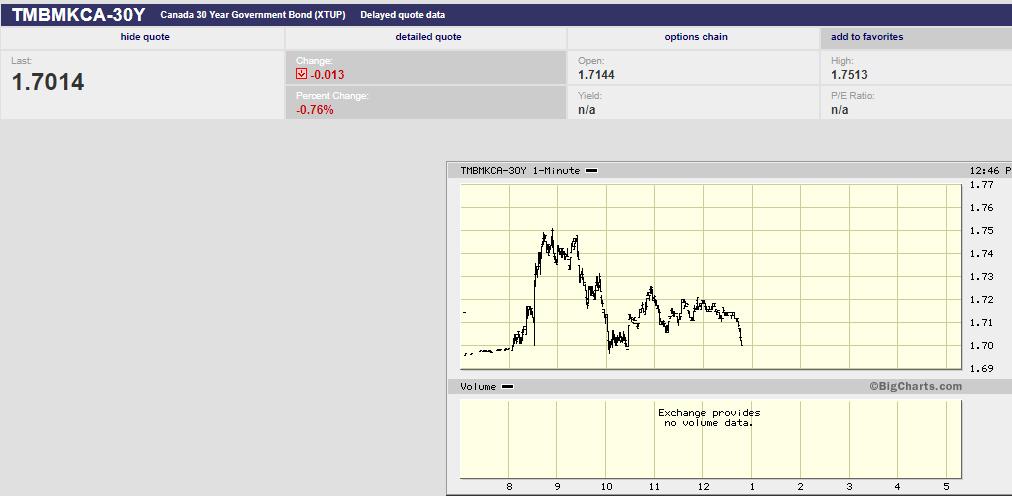Click the Open value 1.7144
This screenshot has height=496, width=1012.
tap(596, 75)
